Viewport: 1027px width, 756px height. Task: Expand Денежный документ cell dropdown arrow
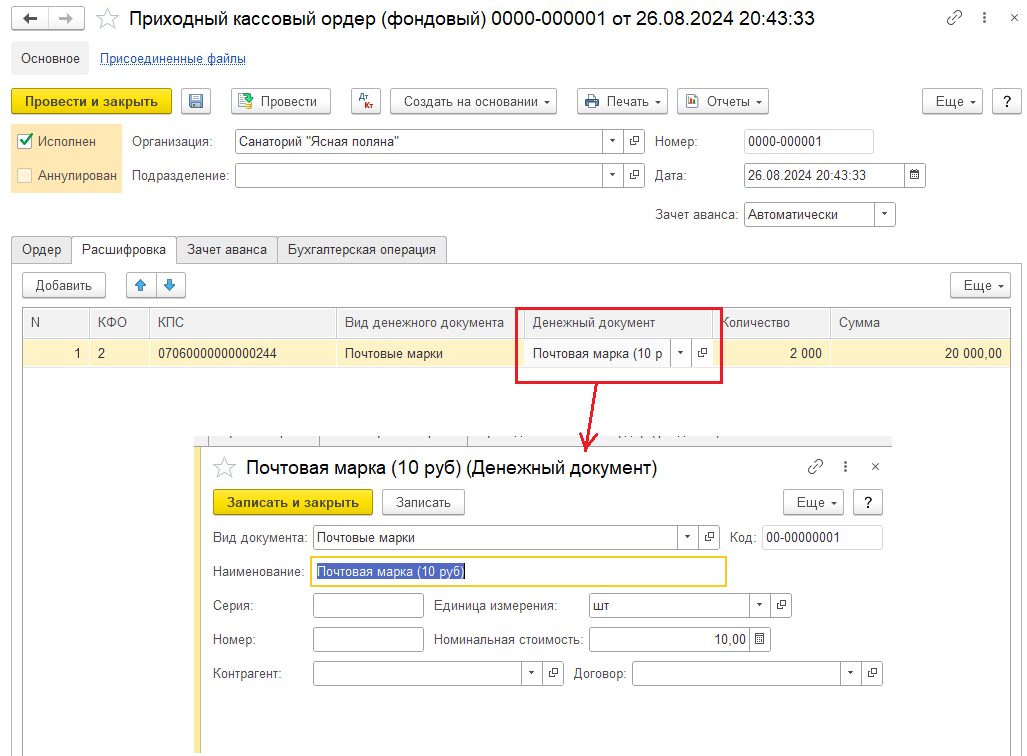[681, 353]
